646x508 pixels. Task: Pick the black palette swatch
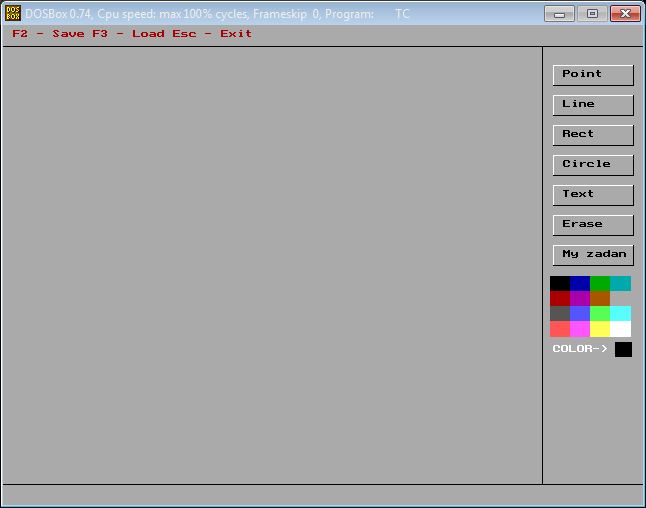(x=560, y=283)
